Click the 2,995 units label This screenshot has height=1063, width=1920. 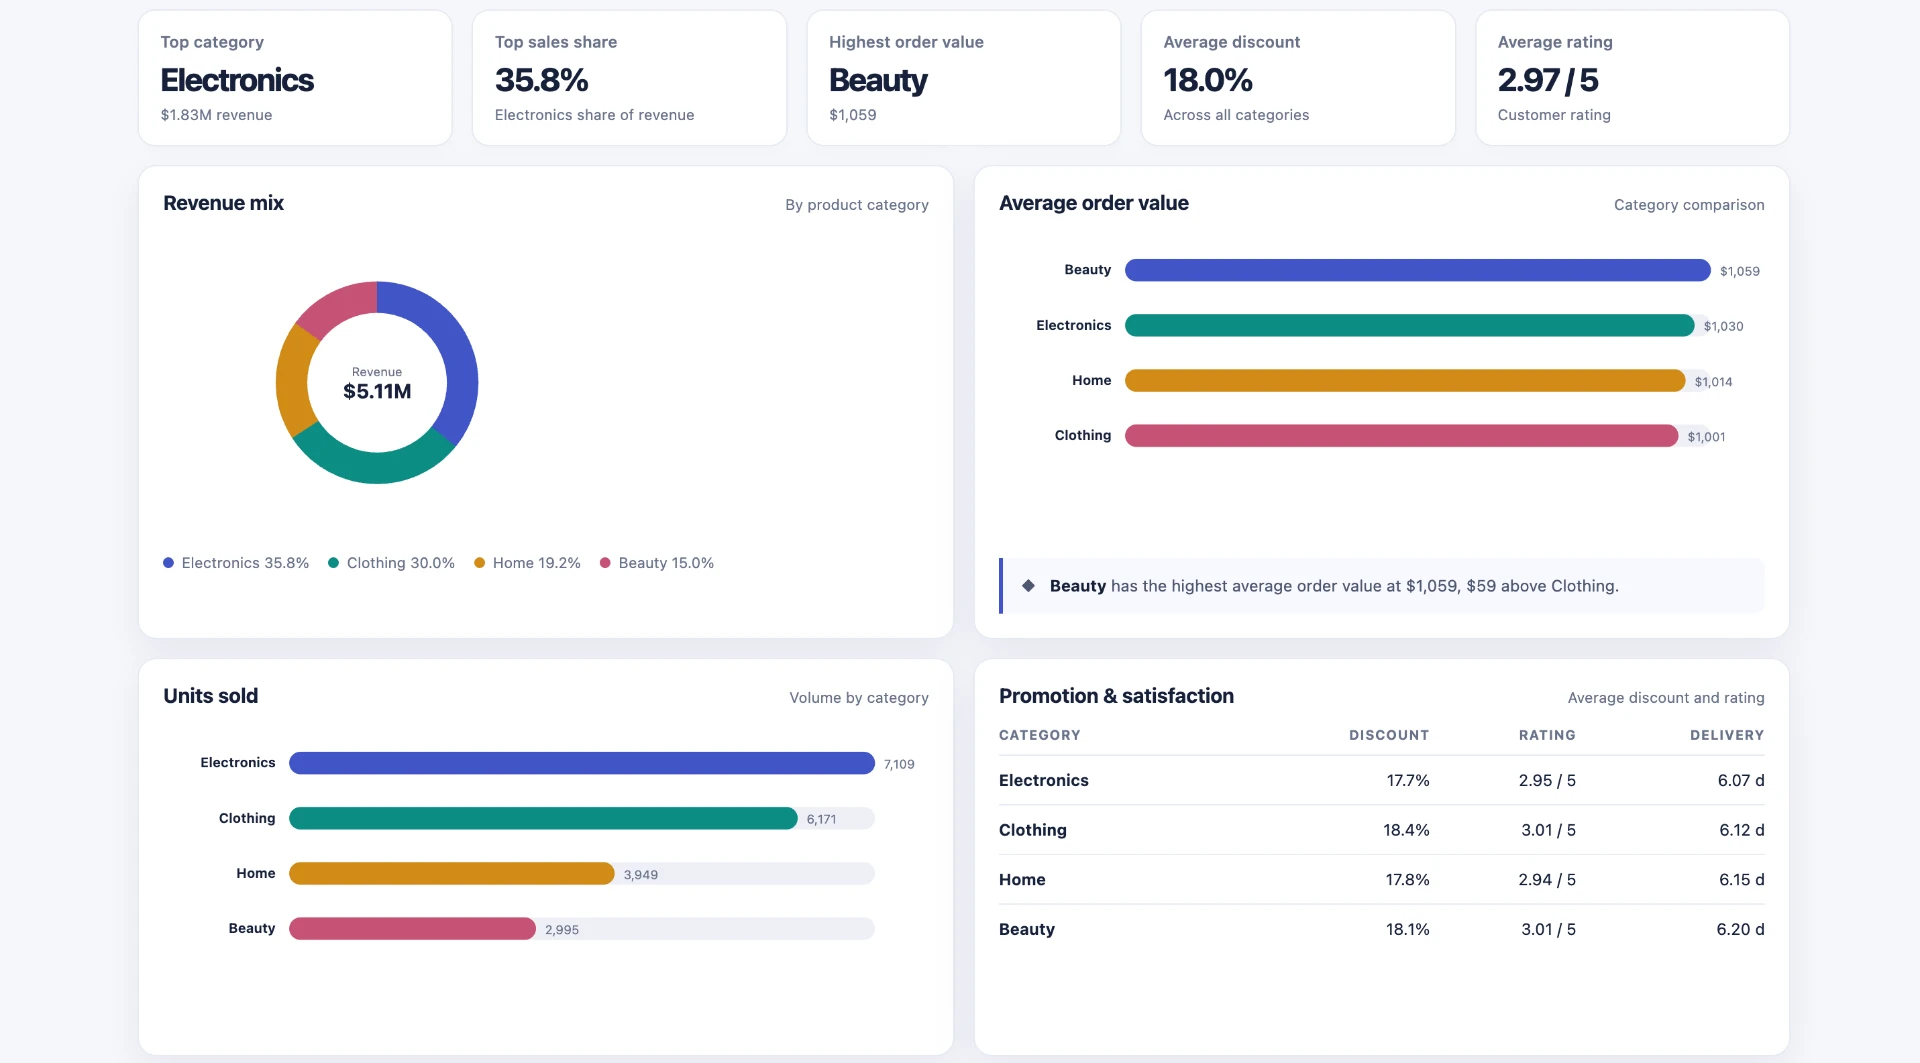(562, 929)
